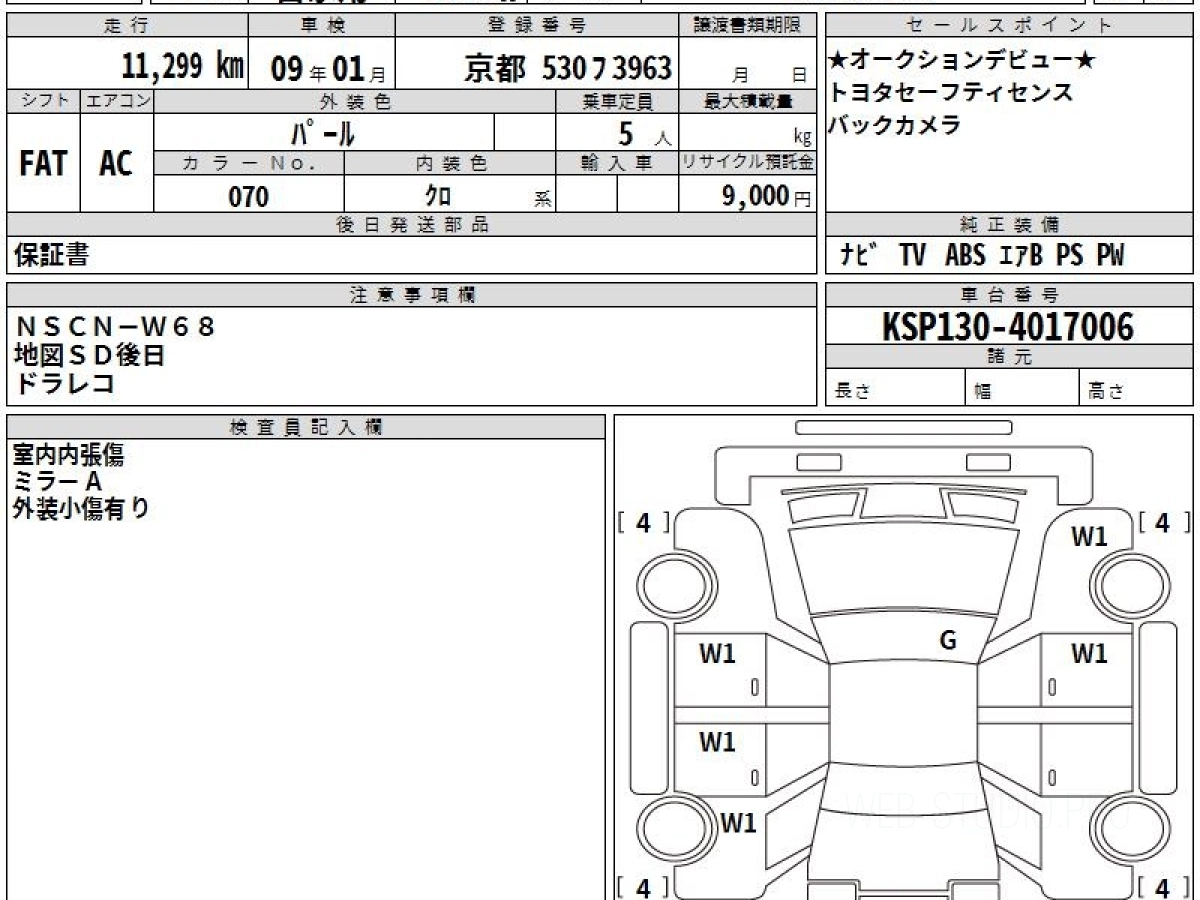Click the 純正装備 header

point(1010,225)
